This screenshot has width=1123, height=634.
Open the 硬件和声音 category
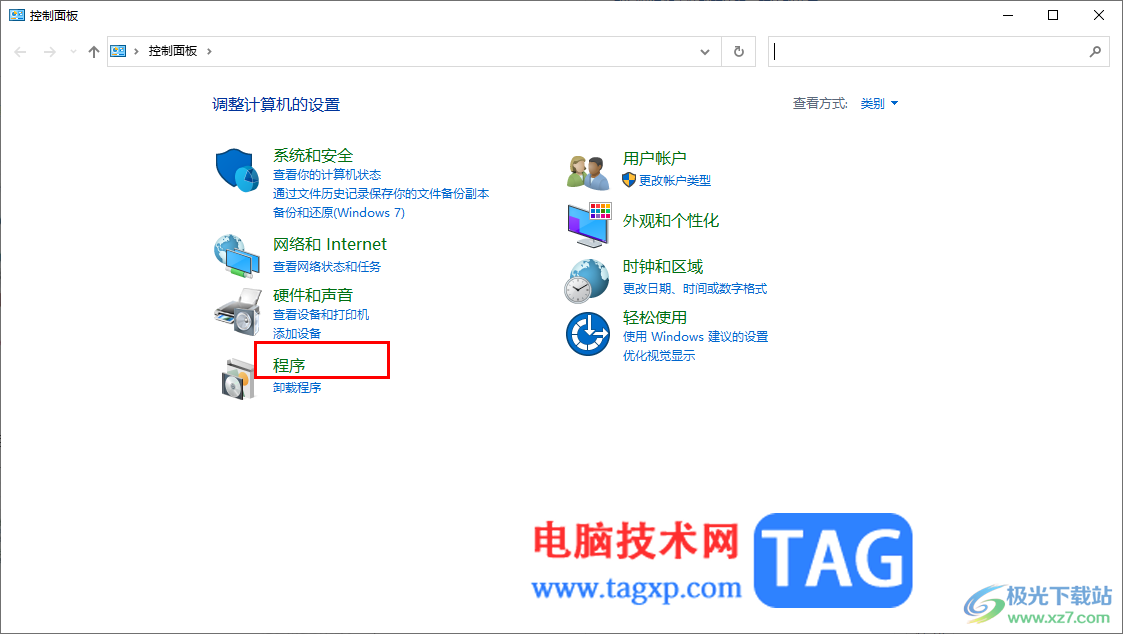coord(313,295)
